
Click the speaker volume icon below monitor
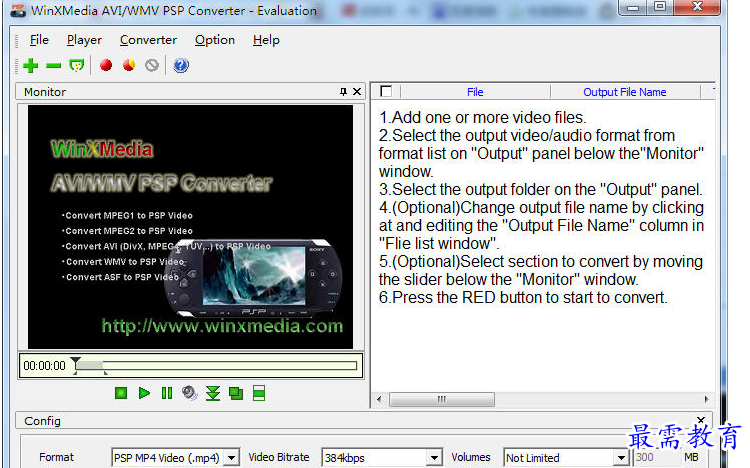pos(189,393)
